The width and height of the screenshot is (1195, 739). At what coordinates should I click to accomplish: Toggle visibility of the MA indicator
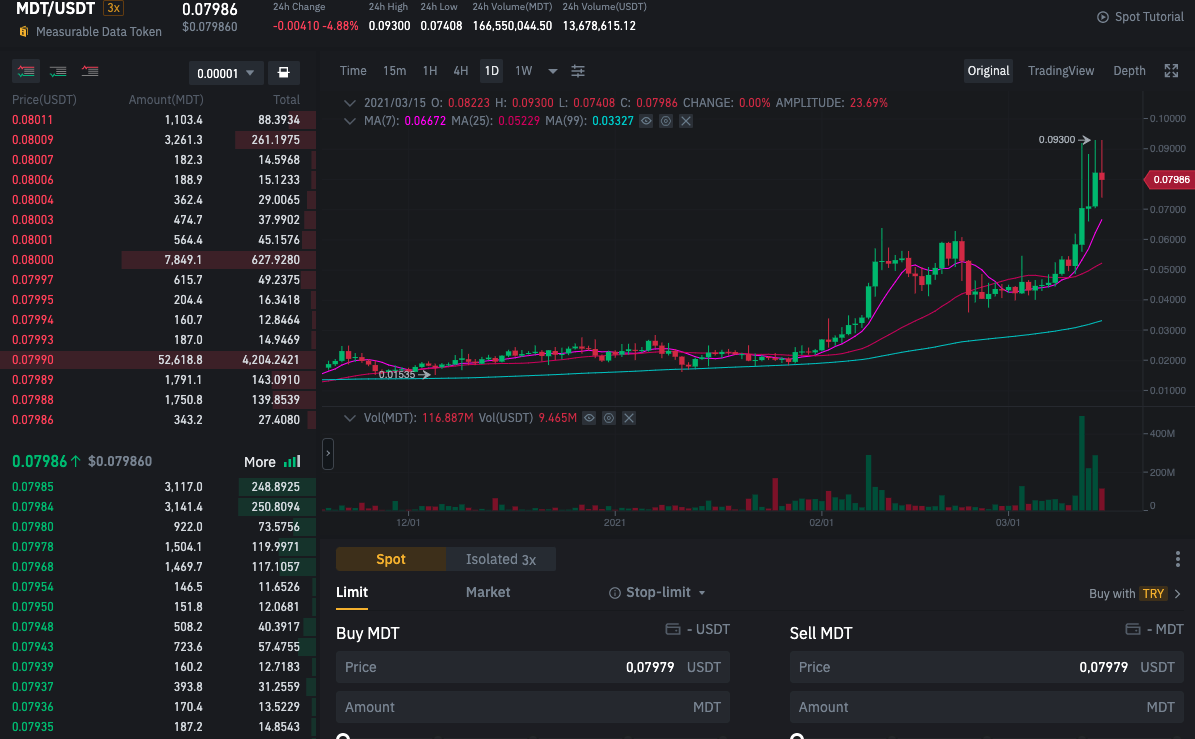click(646, 121)
